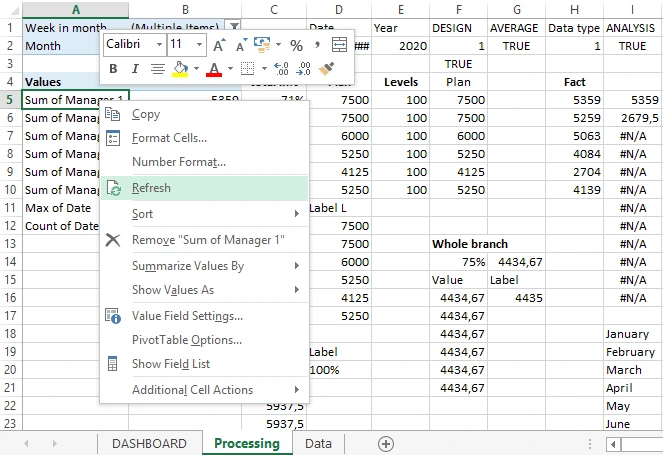The image size is (663, 455).
Task: Toggle Bold in the mini toolbar
Action: click(x=113, y=69)
